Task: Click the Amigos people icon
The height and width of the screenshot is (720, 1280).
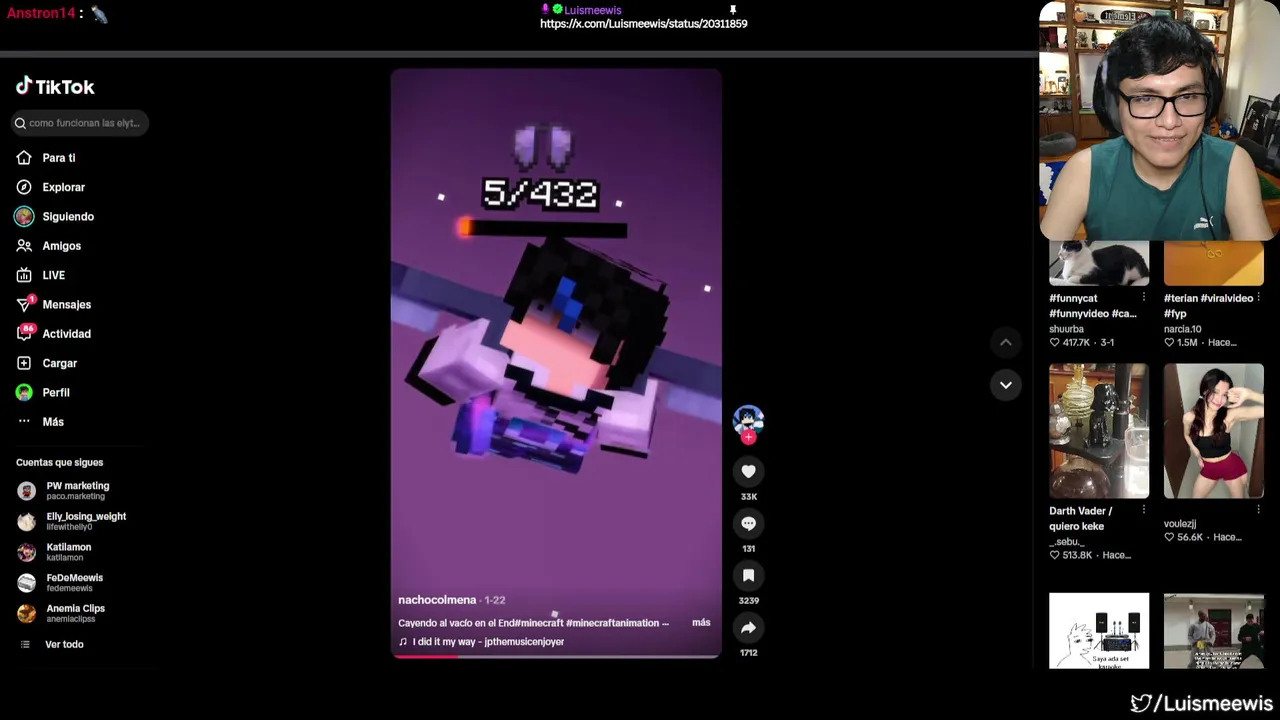Action: click(24, 246)
